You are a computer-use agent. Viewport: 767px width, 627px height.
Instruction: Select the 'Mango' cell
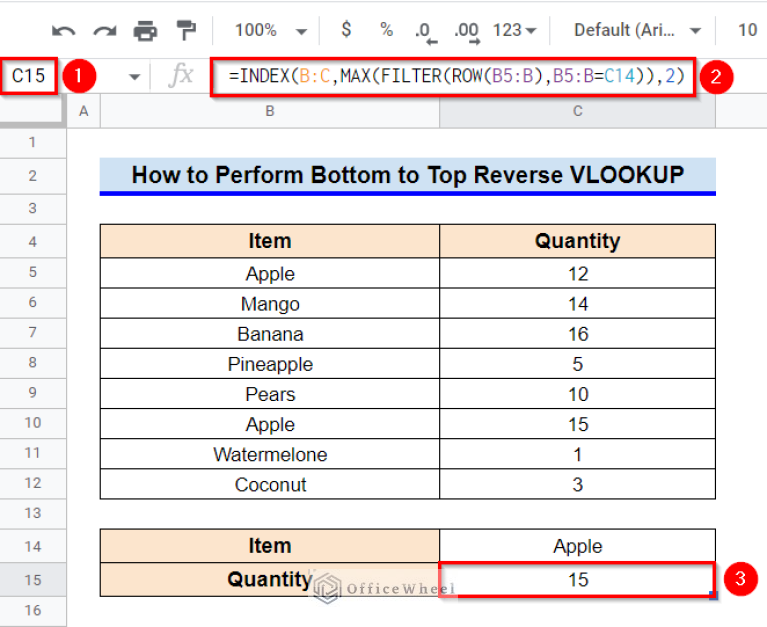pyautogui.click(x=270, y=304)
